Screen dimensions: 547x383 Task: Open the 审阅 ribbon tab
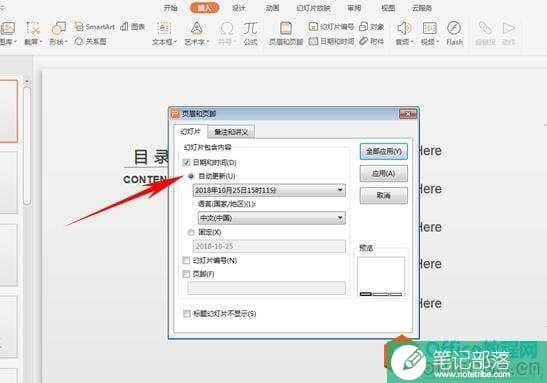354,8
